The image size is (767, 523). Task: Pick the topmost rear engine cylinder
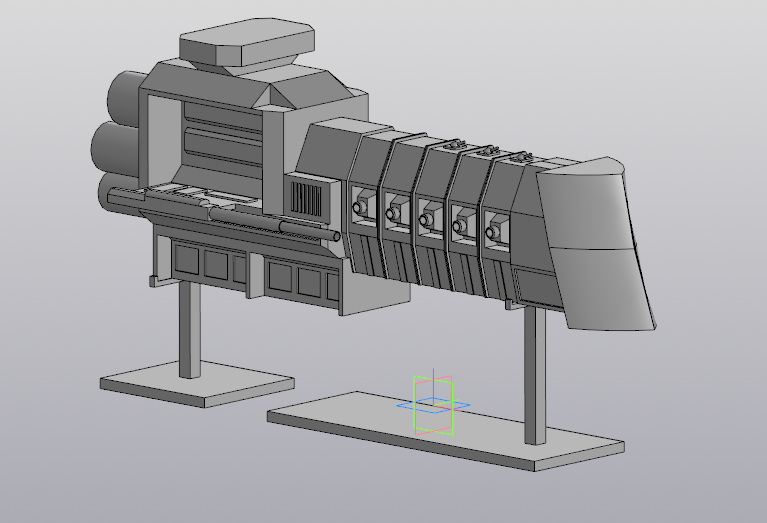[x=126, y=98]
